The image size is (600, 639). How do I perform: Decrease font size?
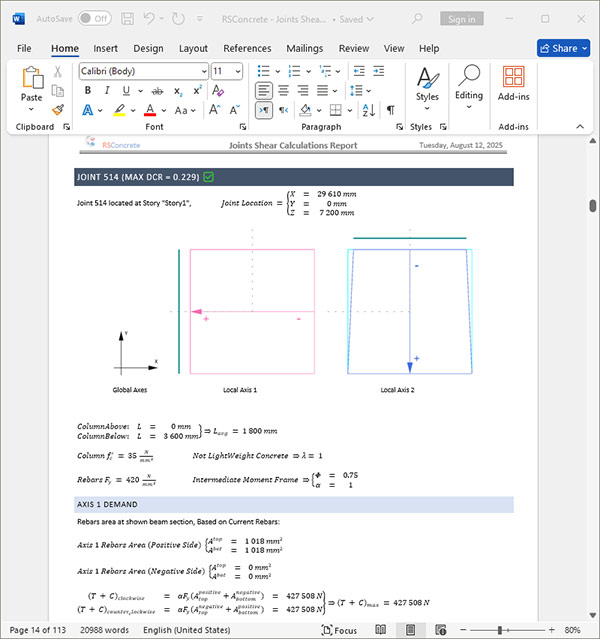(x=234, y=110)
